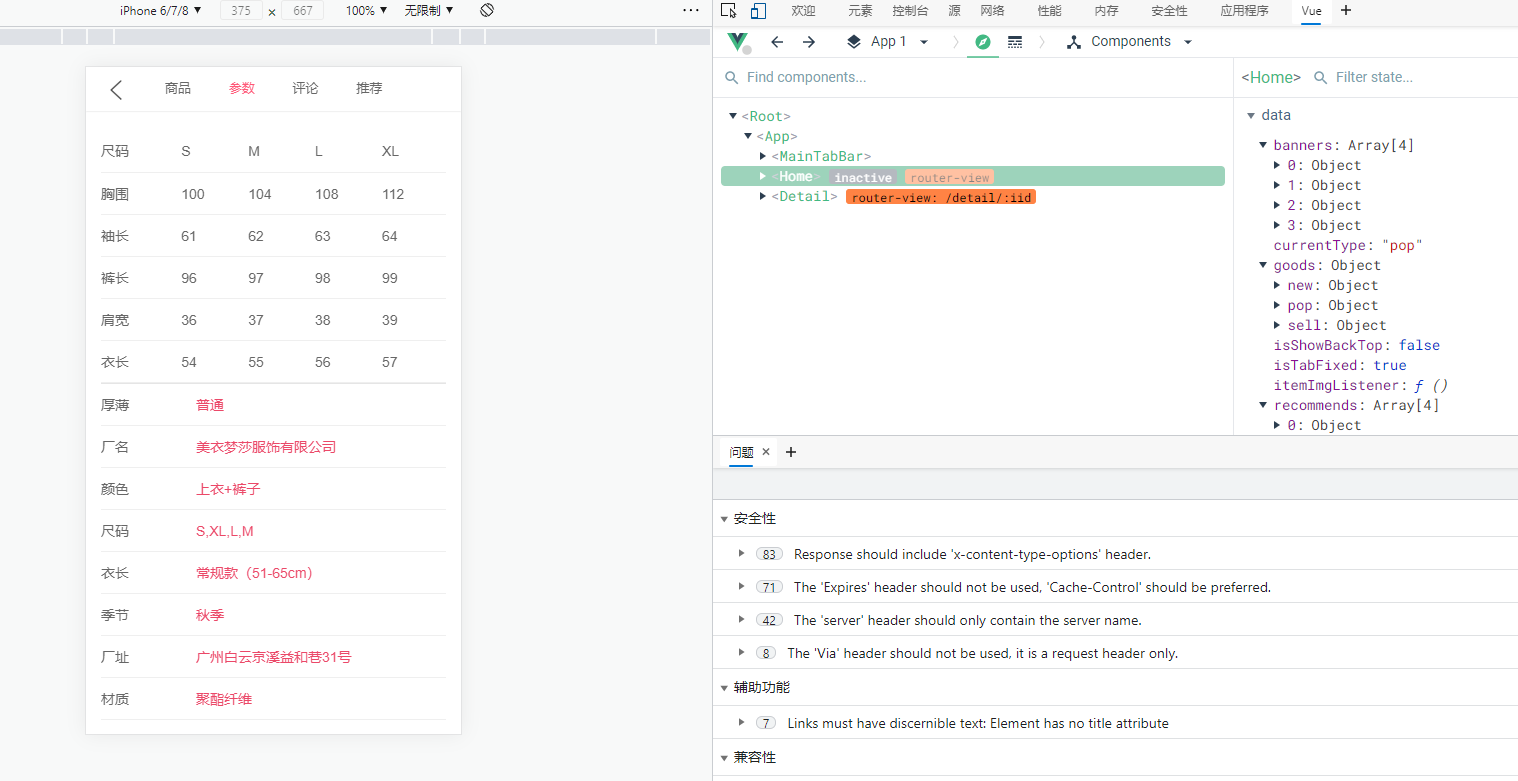1518x781 pixels.
Task: Collapse the App tree node
Action: [x=748, y=136]
